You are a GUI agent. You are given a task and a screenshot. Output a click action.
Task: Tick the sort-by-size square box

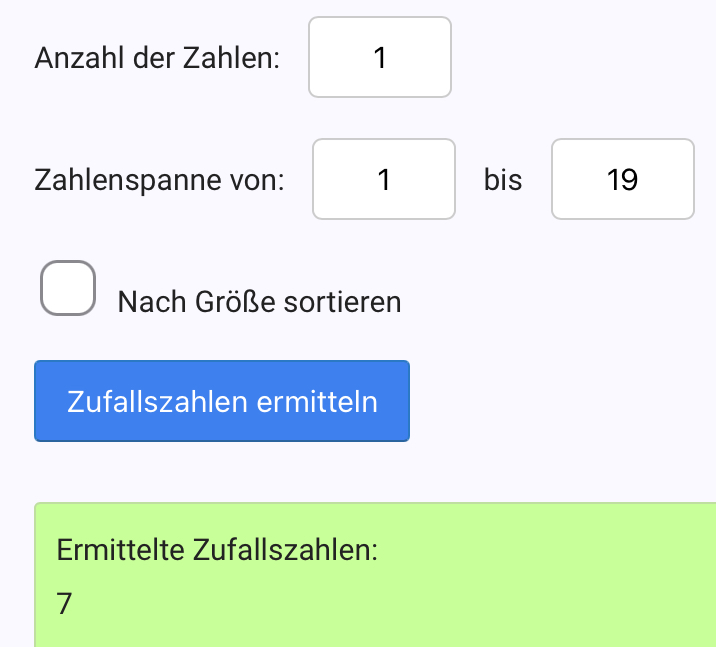point(68,288)
